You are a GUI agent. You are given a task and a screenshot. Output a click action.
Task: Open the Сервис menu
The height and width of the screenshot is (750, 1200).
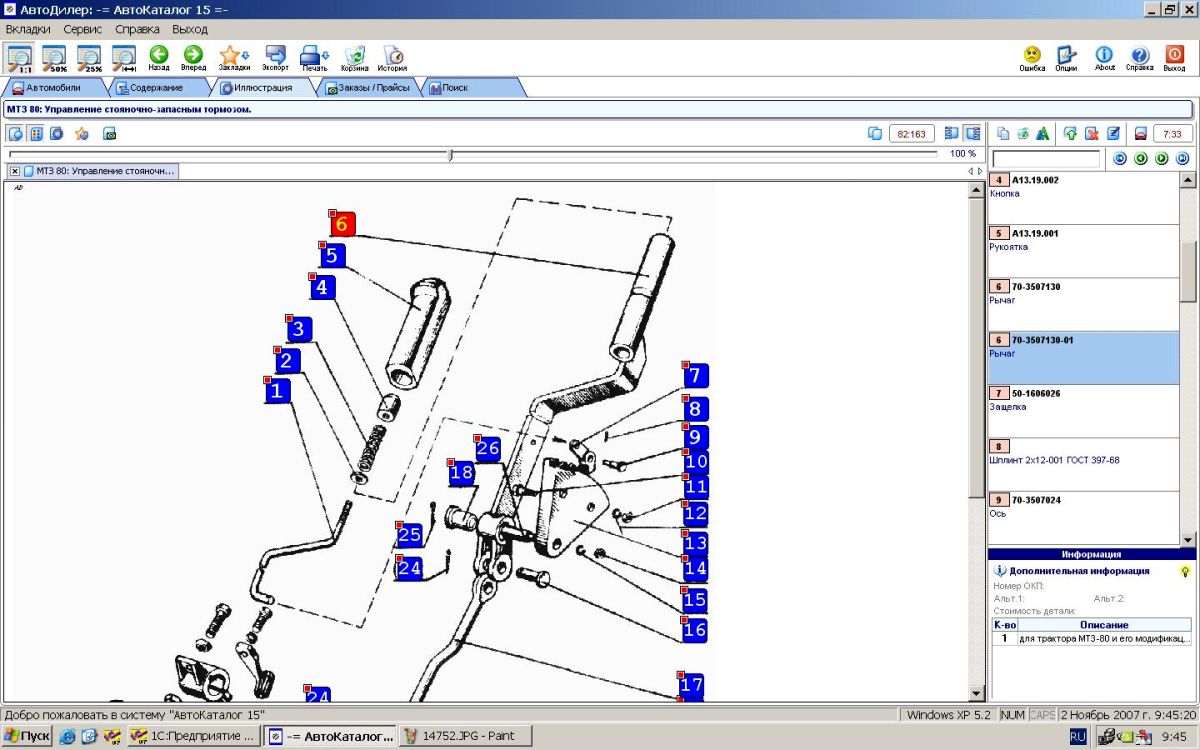pyautogui.click(x=83, y=29)
